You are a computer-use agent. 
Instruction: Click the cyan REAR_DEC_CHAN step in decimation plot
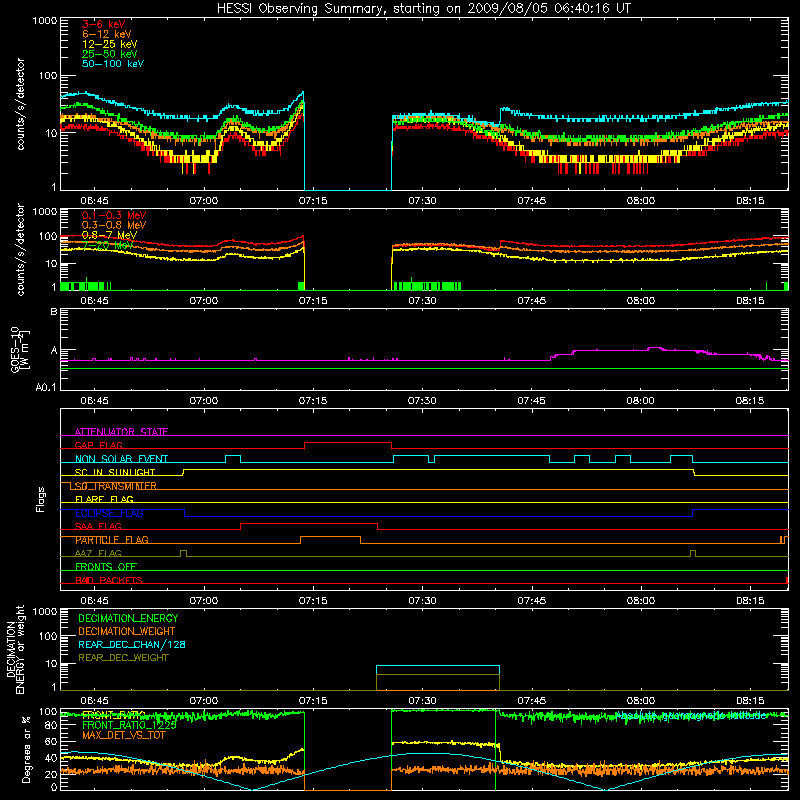(x=438, y=666)
